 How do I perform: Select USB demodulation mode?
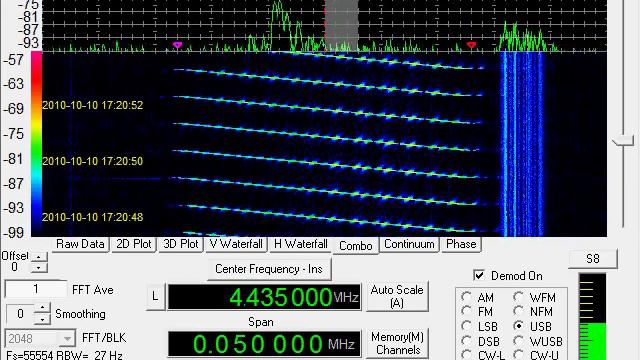519,326
